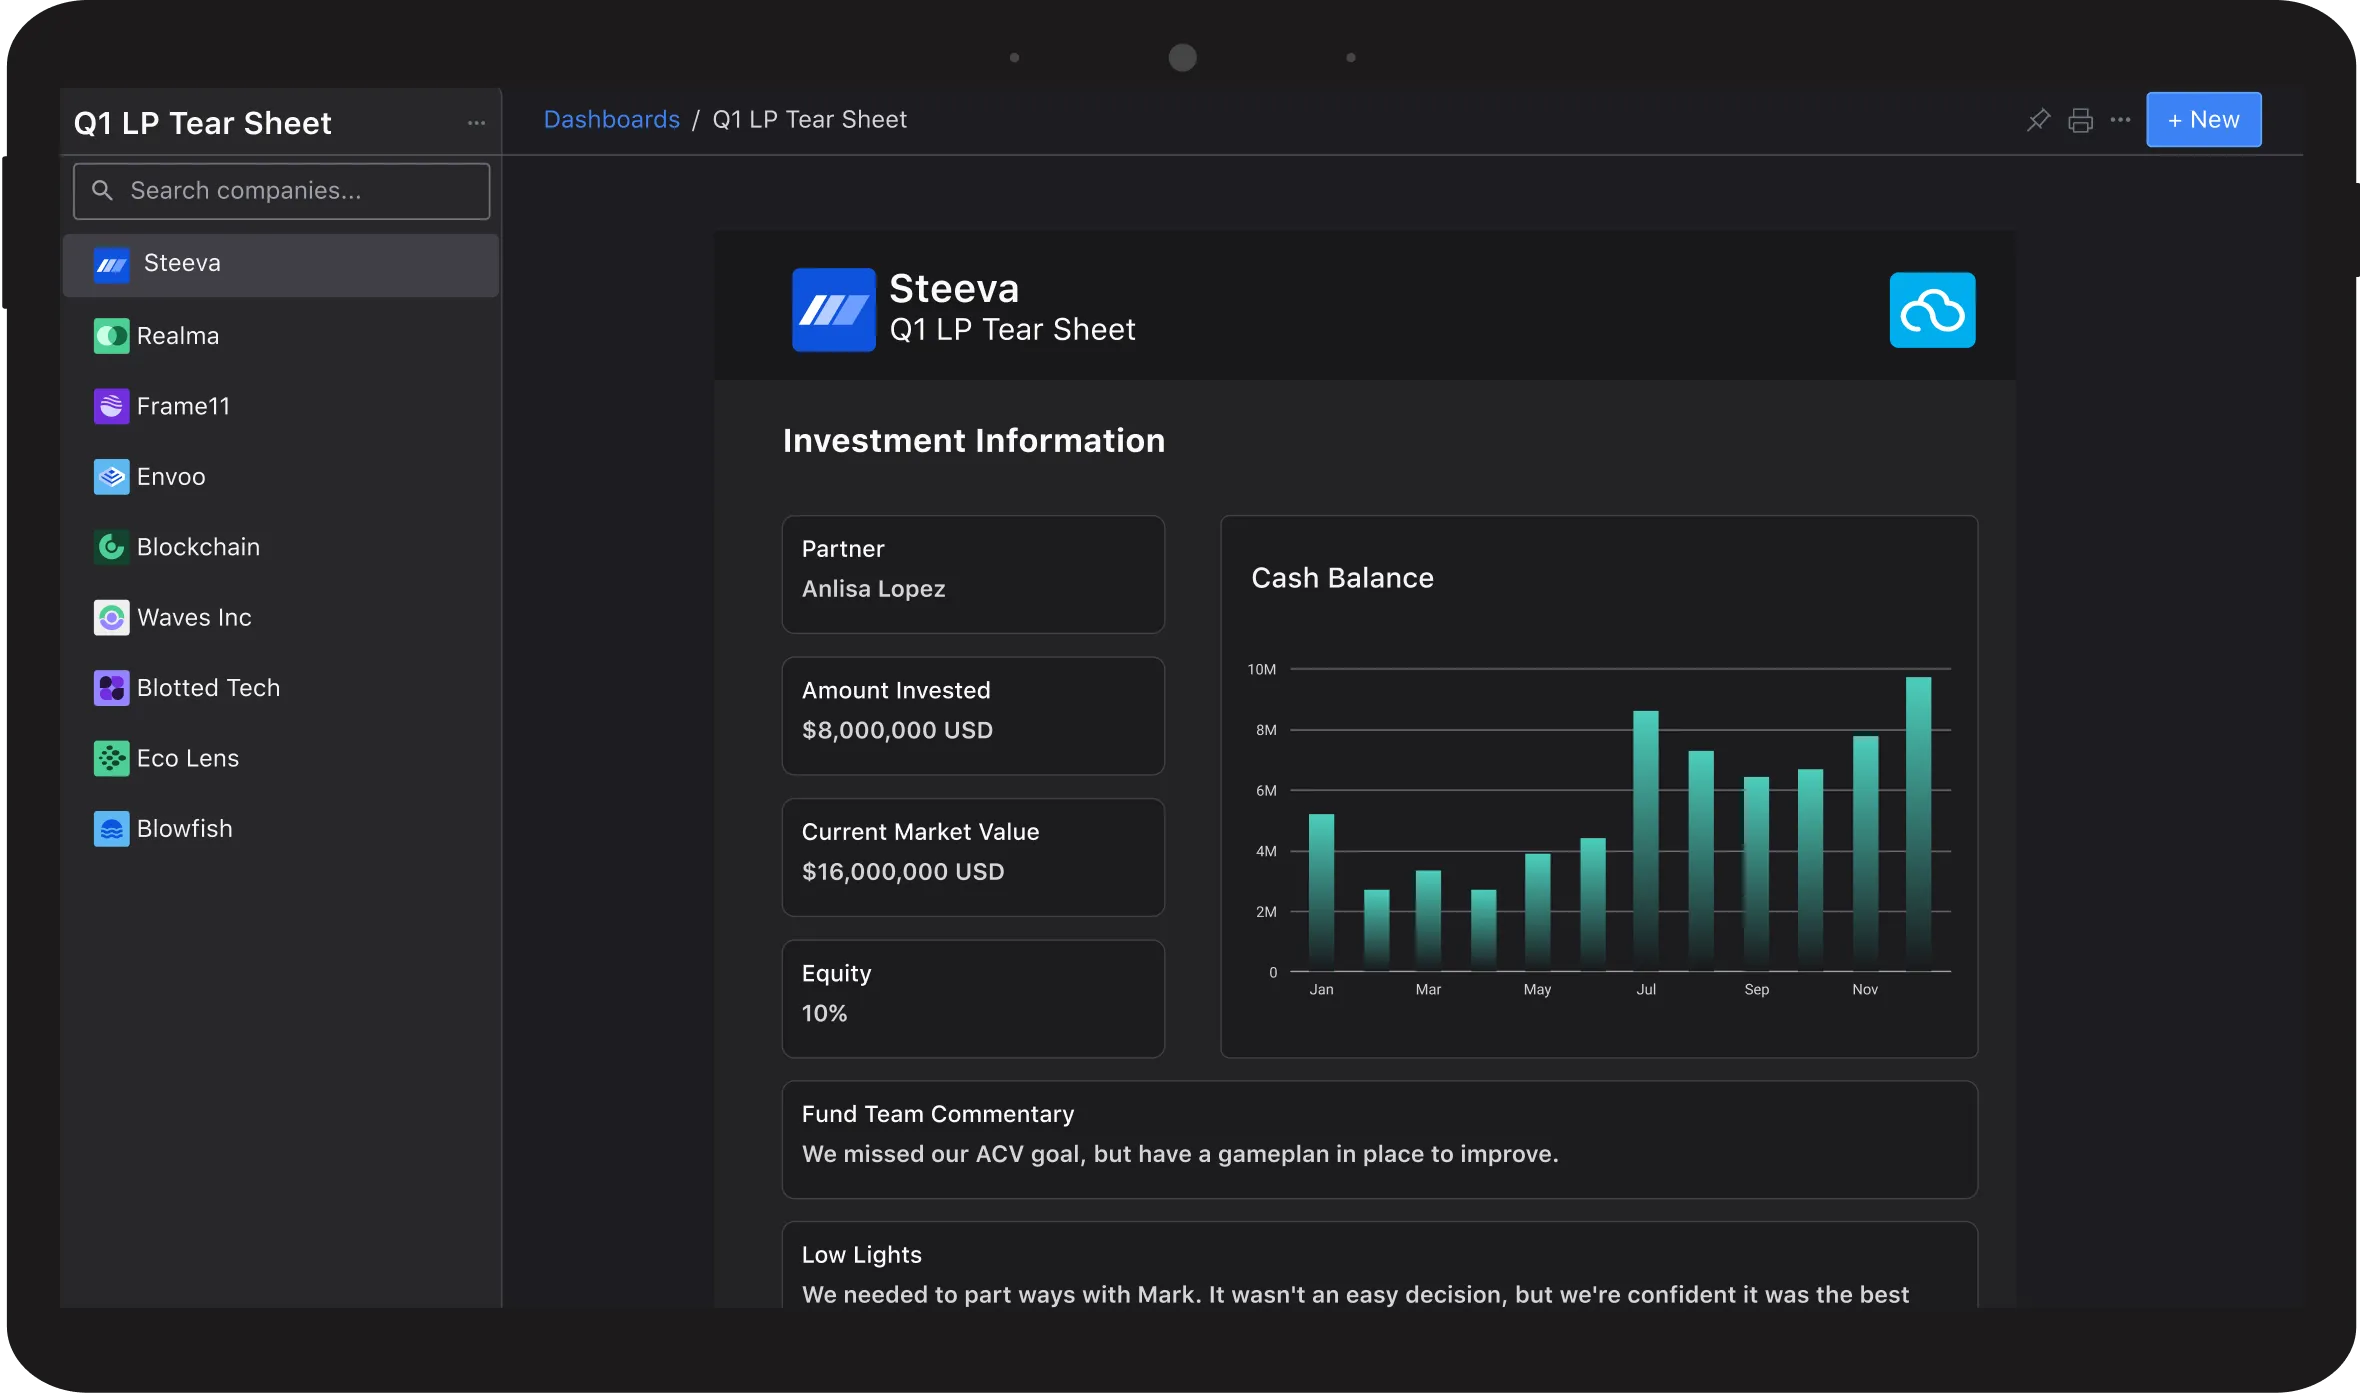The height and width of the screenshot is (1393, 2360).
Task: Click the print icon in header
Action: tap(2080, 120)
